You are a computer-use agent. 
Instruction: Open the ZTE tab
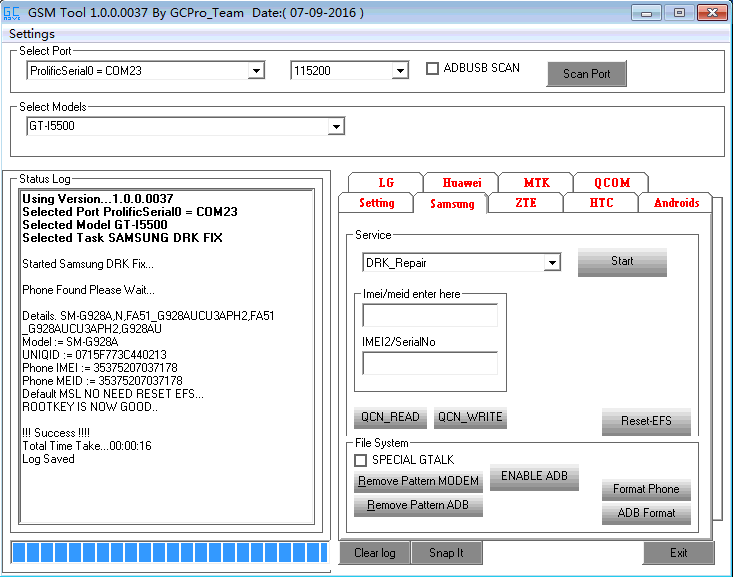(525, 203)
